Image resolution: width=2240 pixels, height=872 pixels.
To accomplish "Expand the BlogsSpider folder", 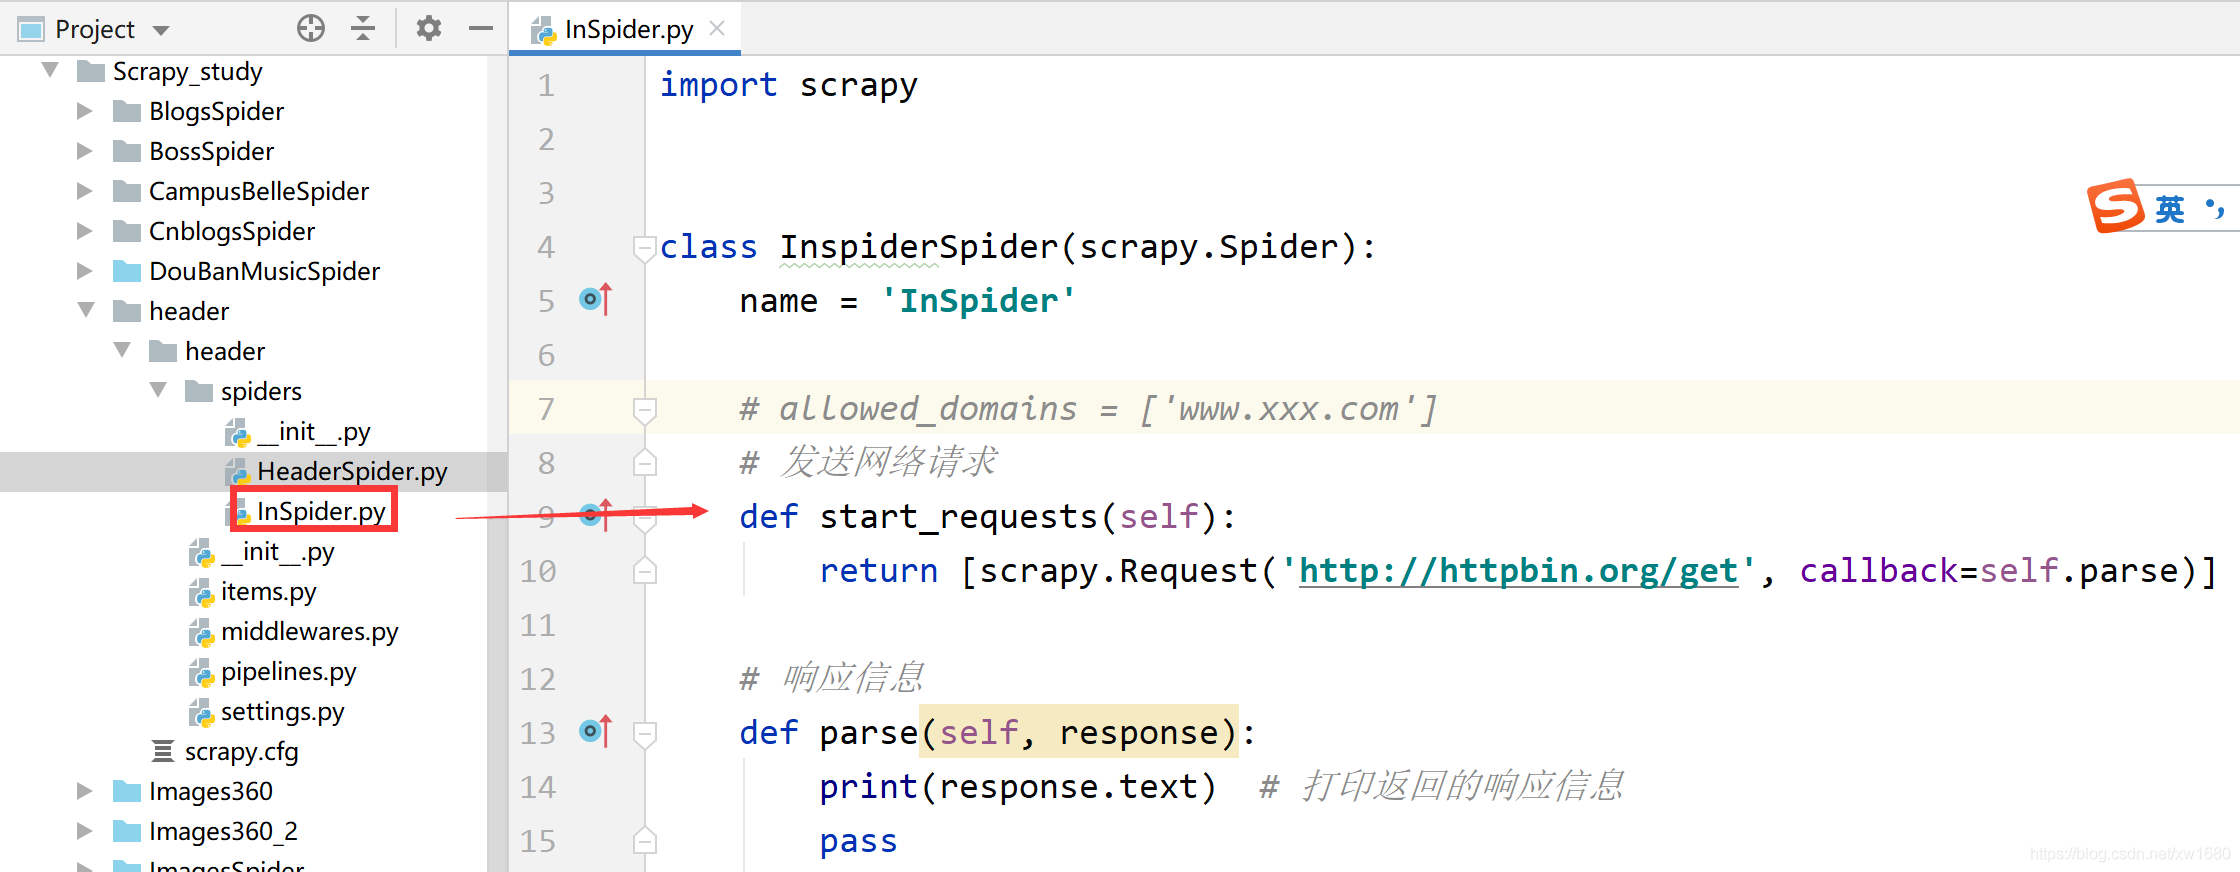I will (x=85, y=111).
